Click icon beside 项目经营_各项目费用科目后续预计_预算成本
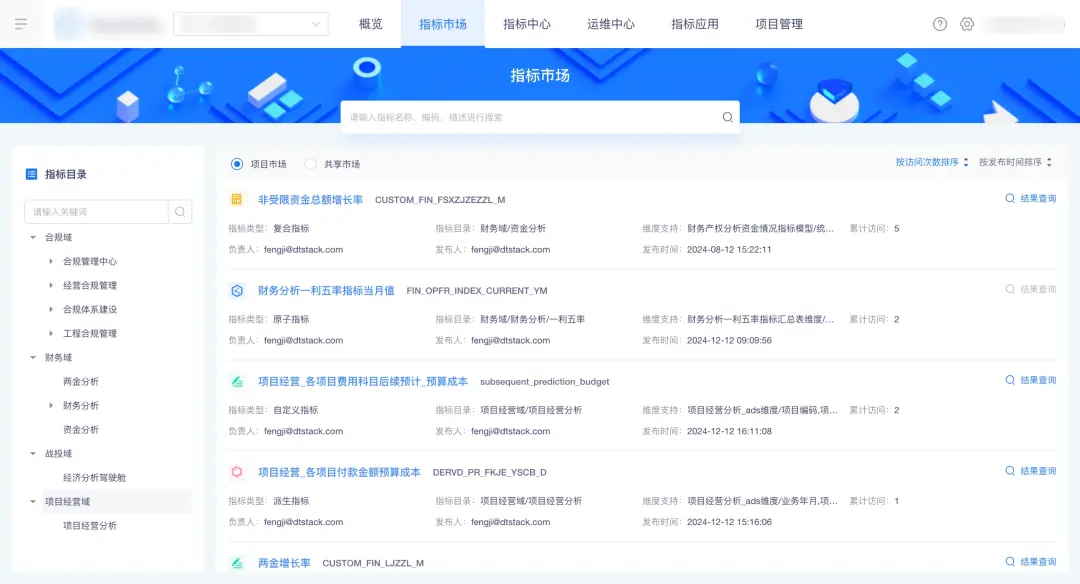This screenshot has height=584, width=1080. 236,382
